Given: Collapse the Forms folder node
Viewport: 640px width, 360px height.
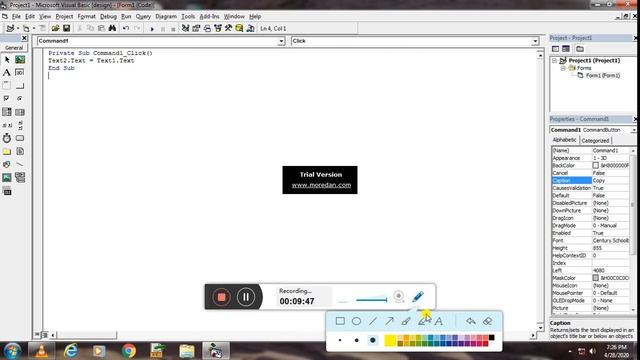Looking at the screenshot, I should click(563, 68).
